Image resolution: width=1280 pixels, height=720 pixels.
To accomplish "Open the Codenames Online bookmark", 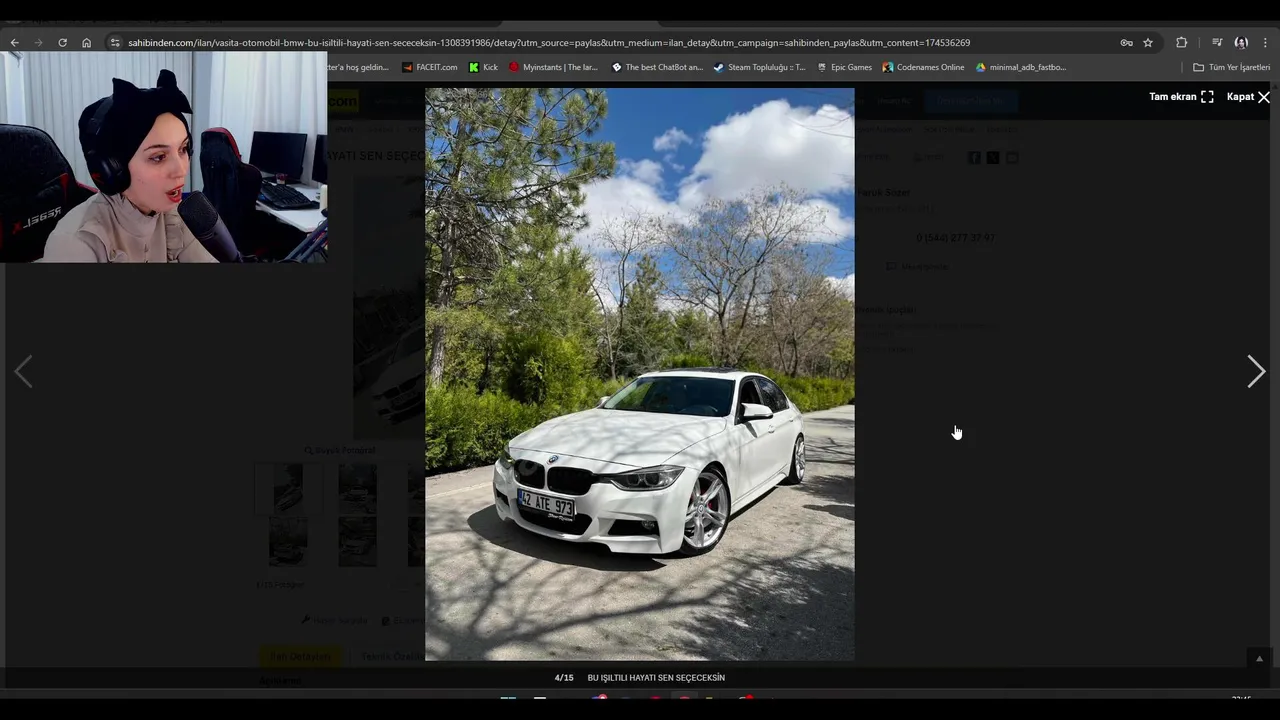I will (923, 67).
